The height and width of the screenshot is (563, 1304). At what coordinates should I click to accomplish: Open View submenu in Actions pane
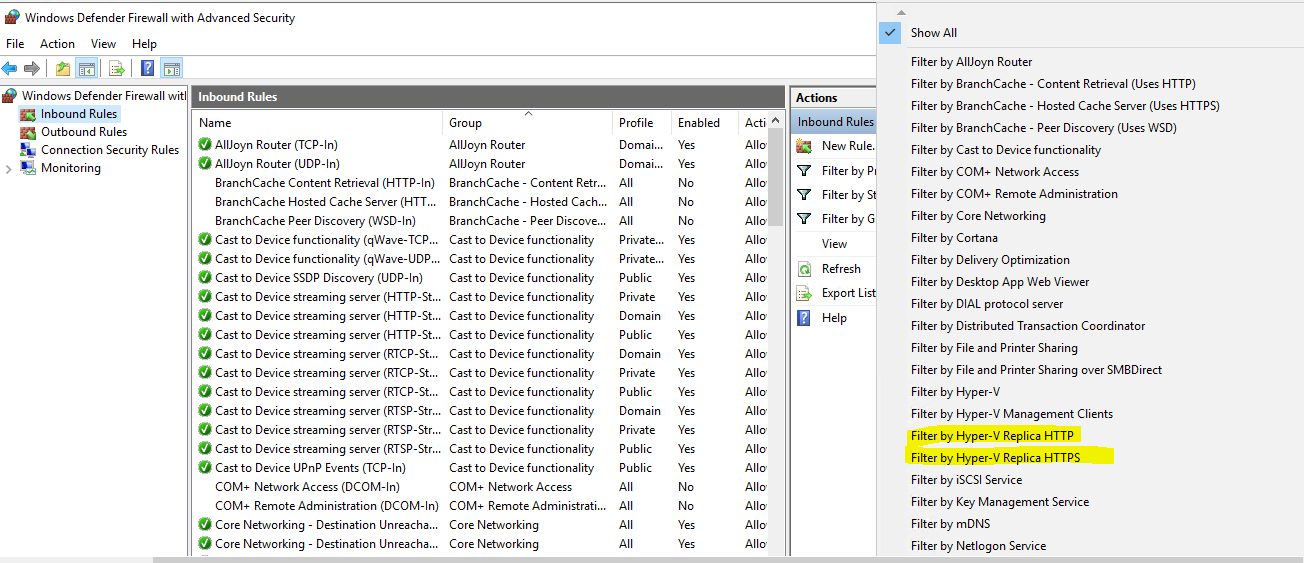pyautogui.click(x=834, y=244)
